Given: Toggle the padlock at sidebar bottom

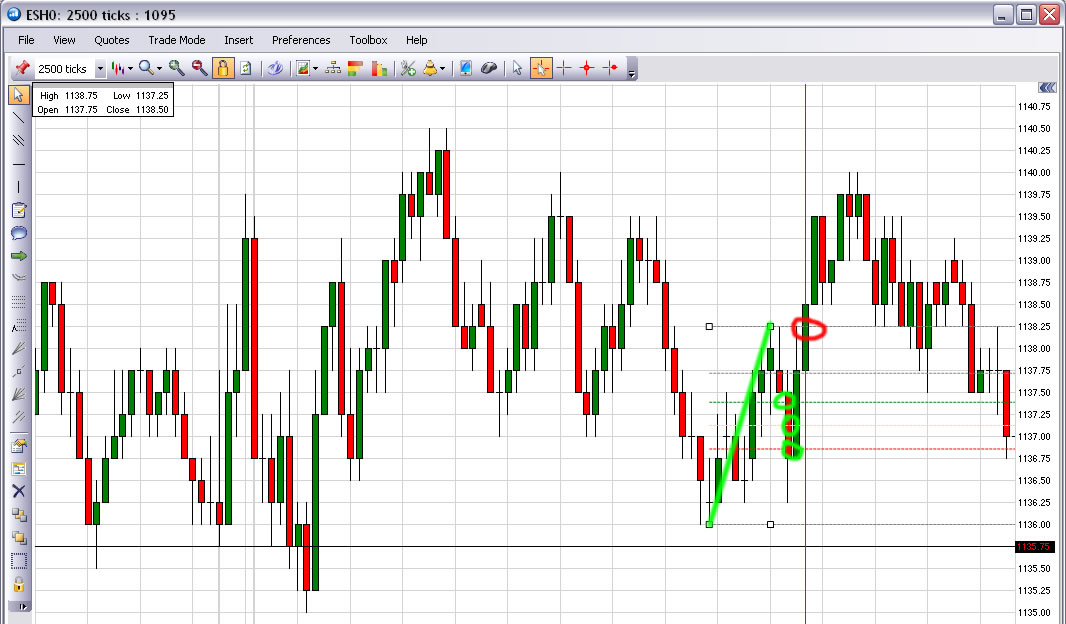Looking at the screenshot, I should (x=18, y=585).
